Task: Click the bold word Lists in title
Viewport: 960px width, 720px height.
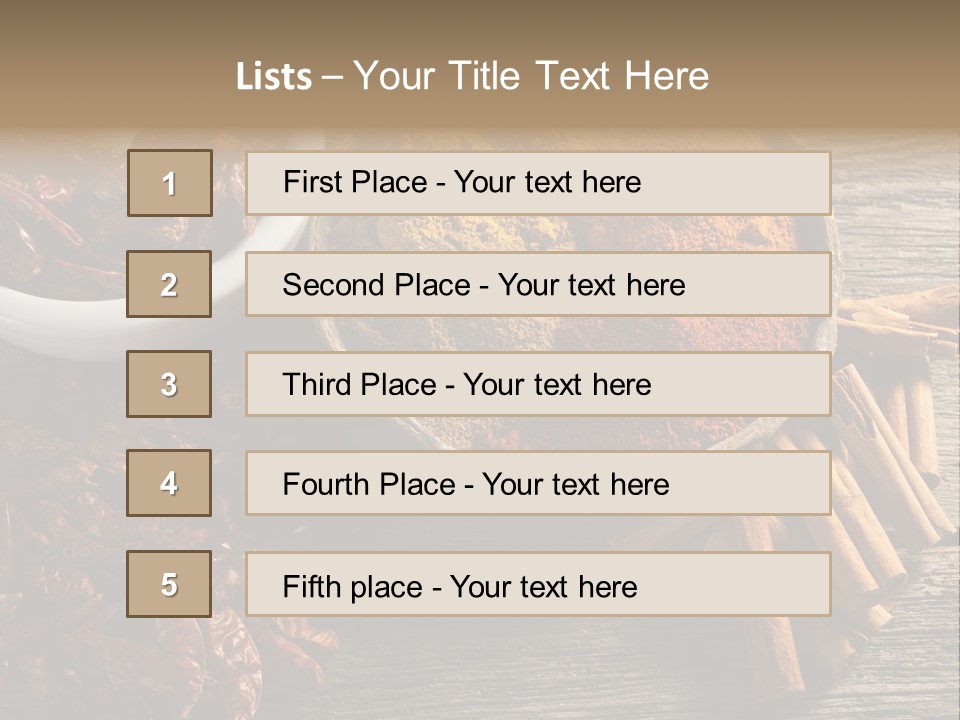Action: click(x=274, y=77)
